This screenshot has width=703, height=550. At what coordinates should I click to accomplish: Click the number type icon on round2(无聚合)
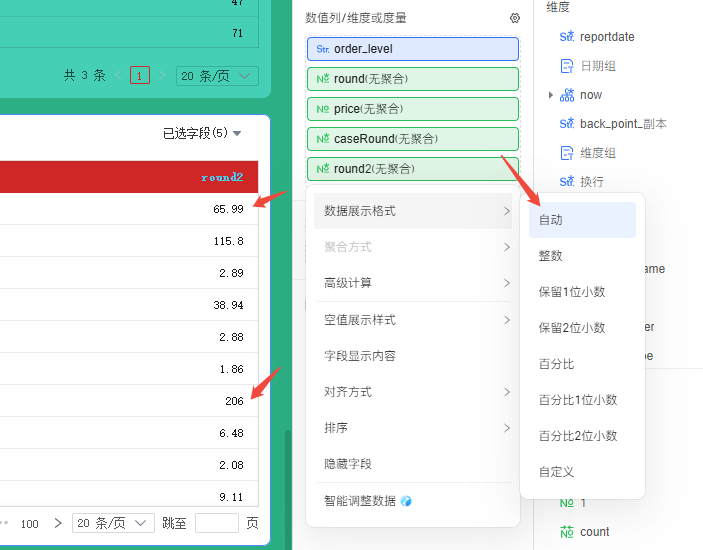click(323, 169)
